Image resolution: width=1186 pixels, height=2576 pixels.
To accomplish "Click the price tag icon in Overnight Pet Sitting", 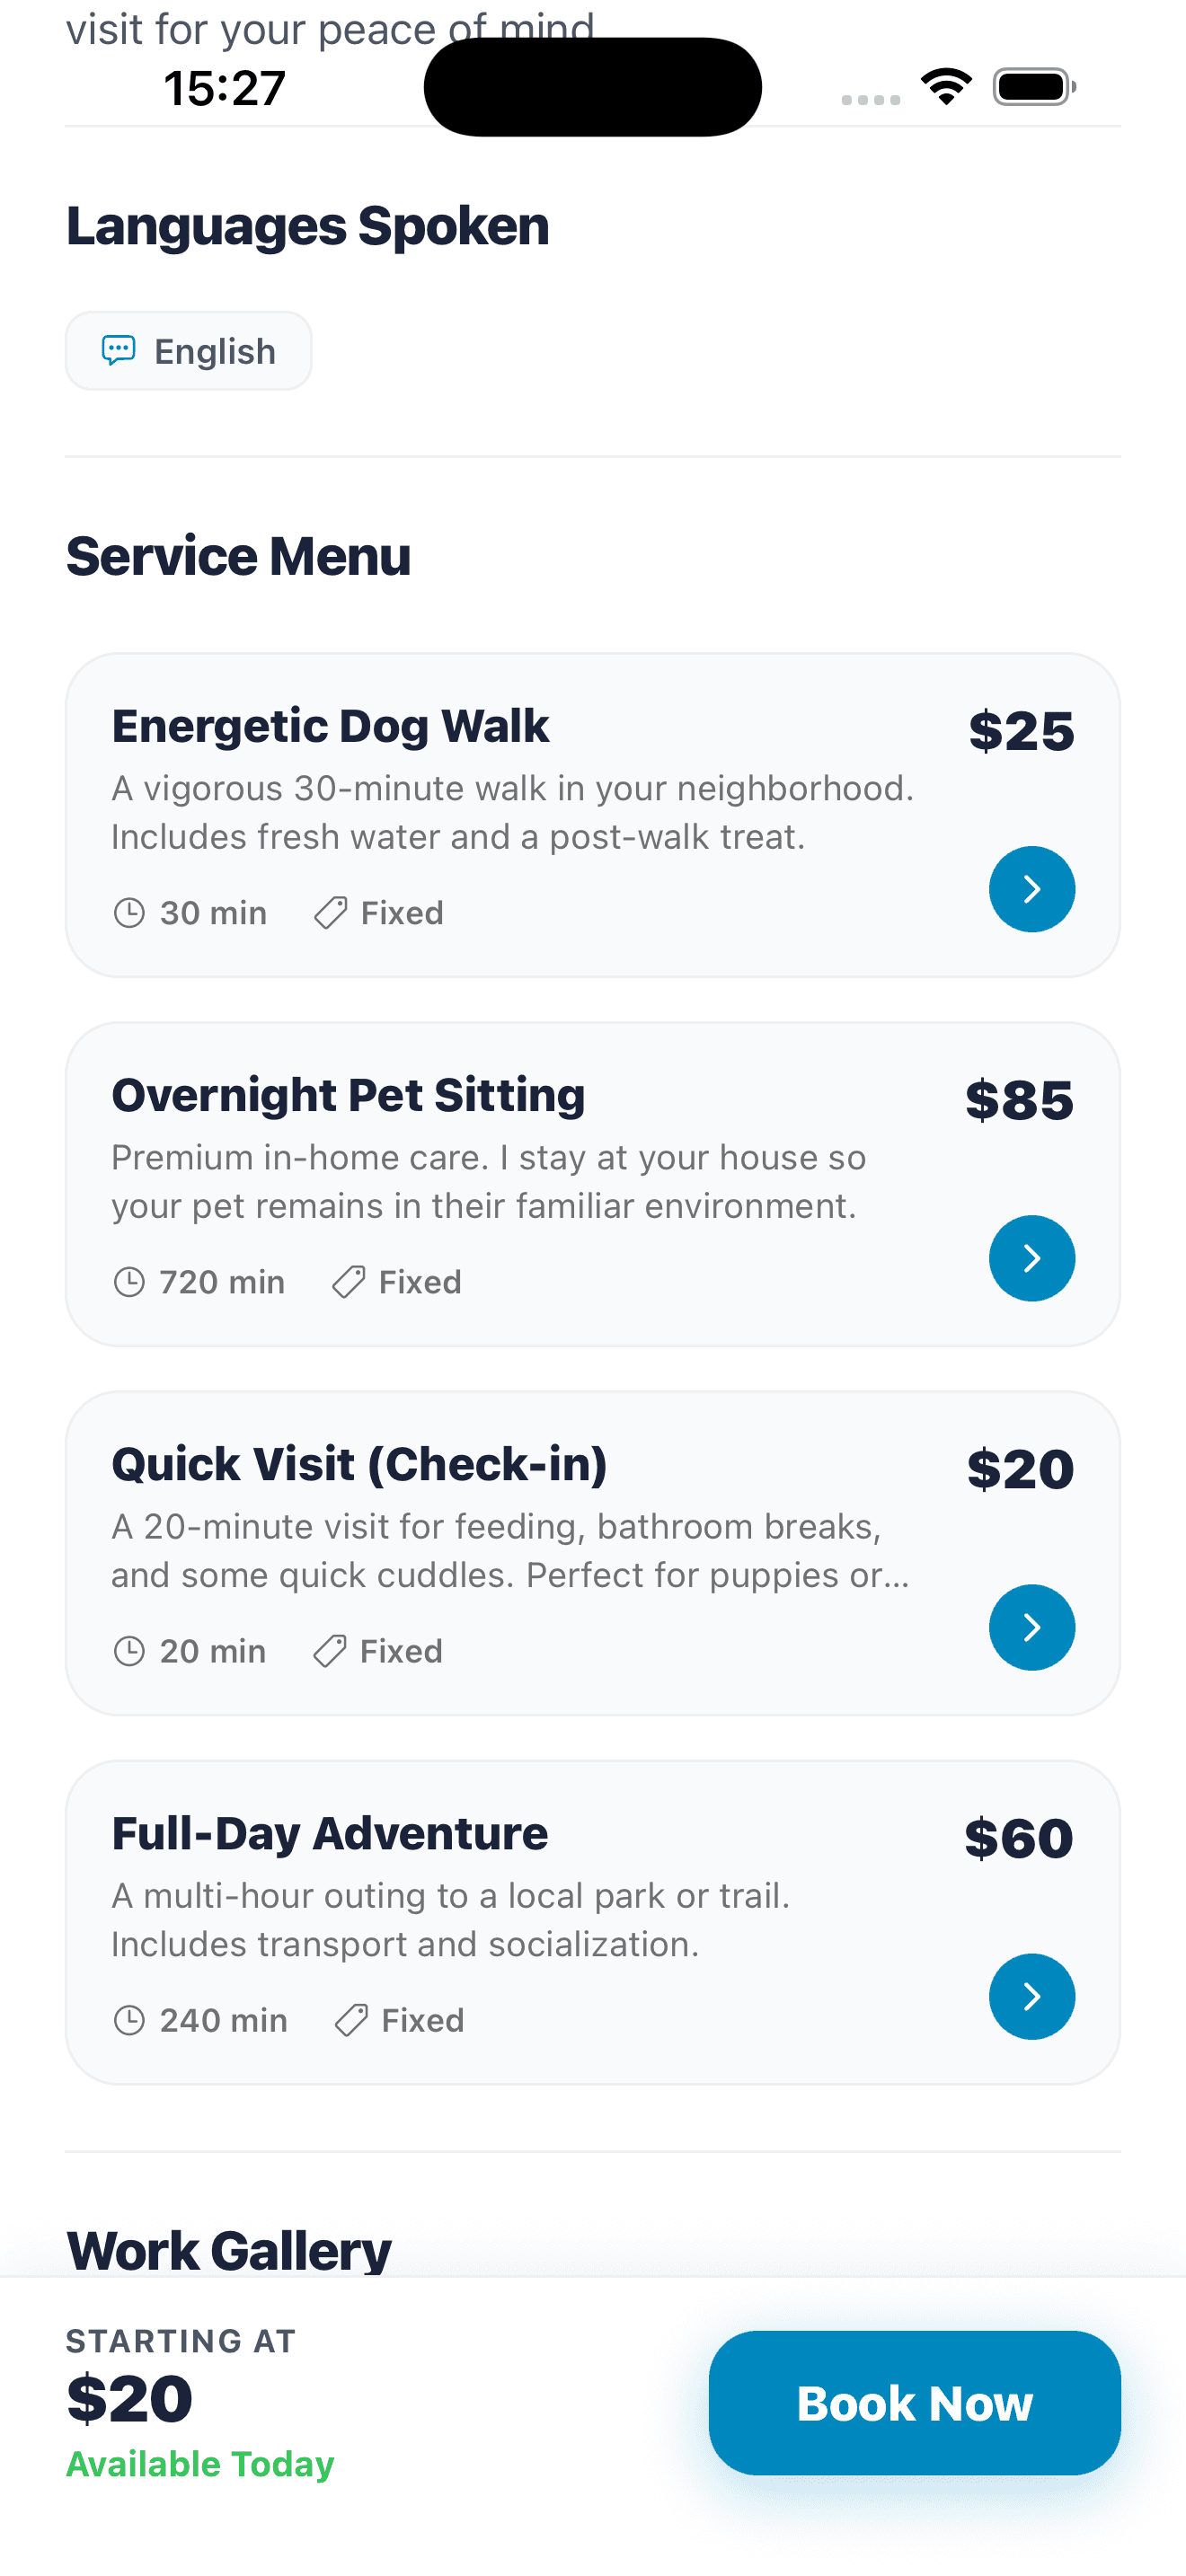I will pos(348,1282).
